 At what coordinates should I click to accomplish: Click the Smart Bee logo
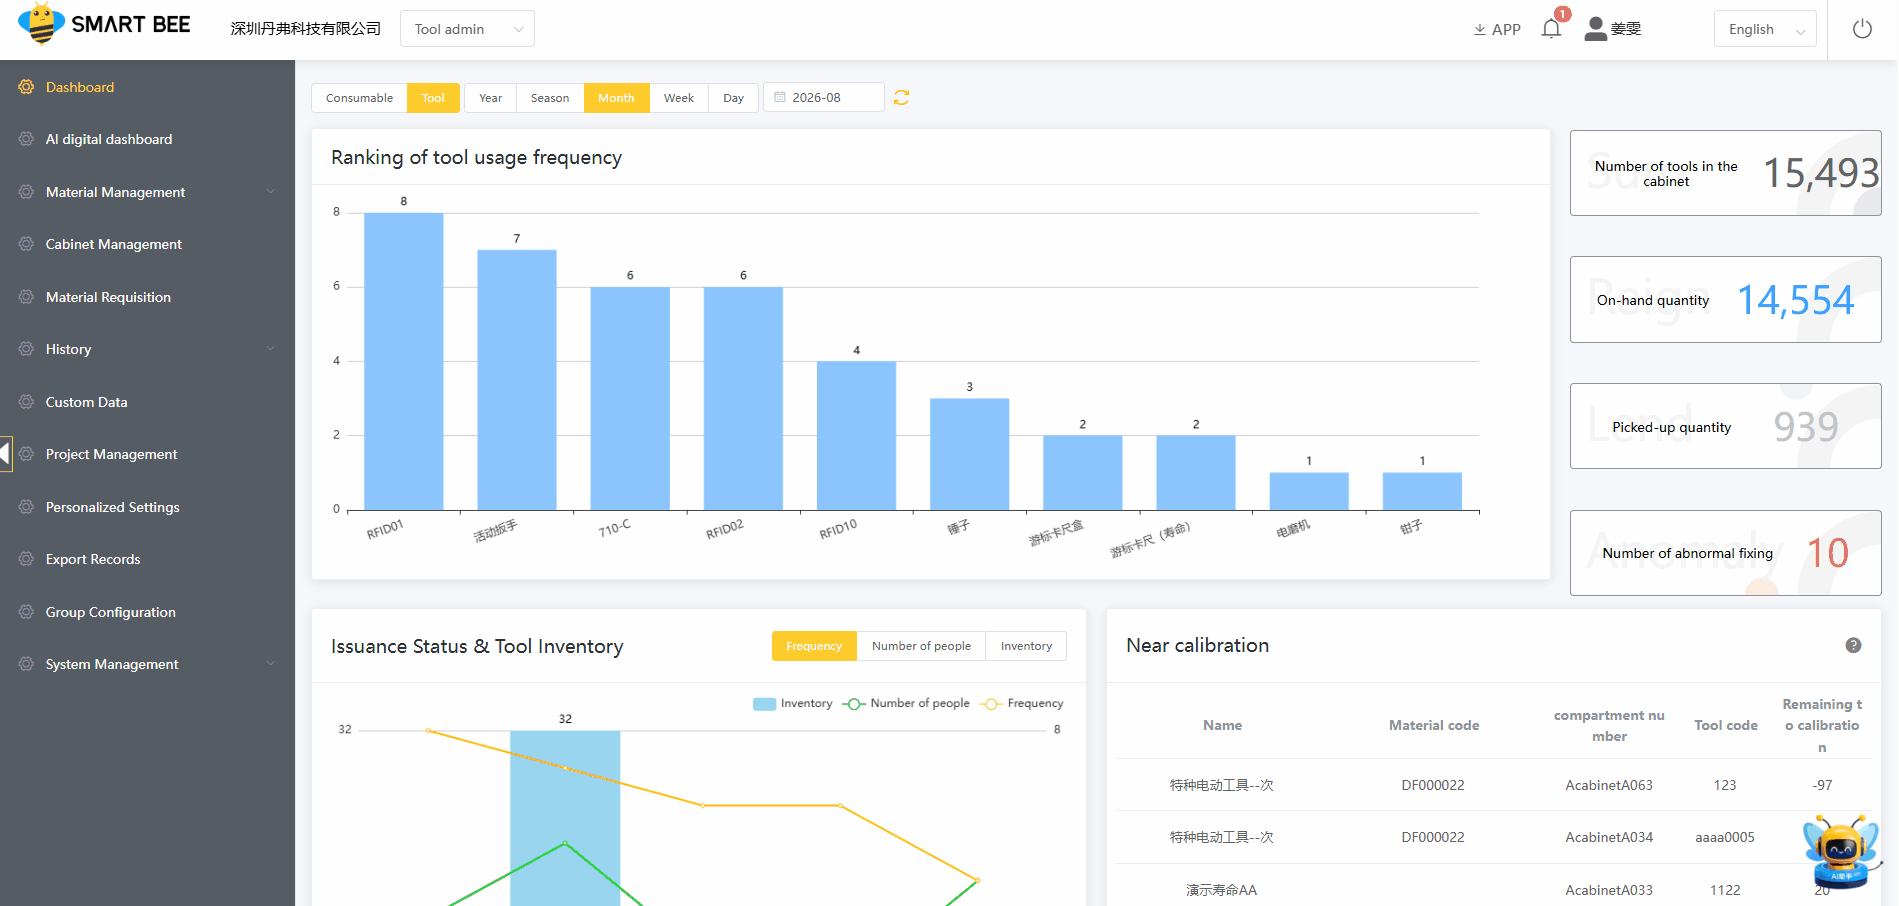click(x=104, y=24)
